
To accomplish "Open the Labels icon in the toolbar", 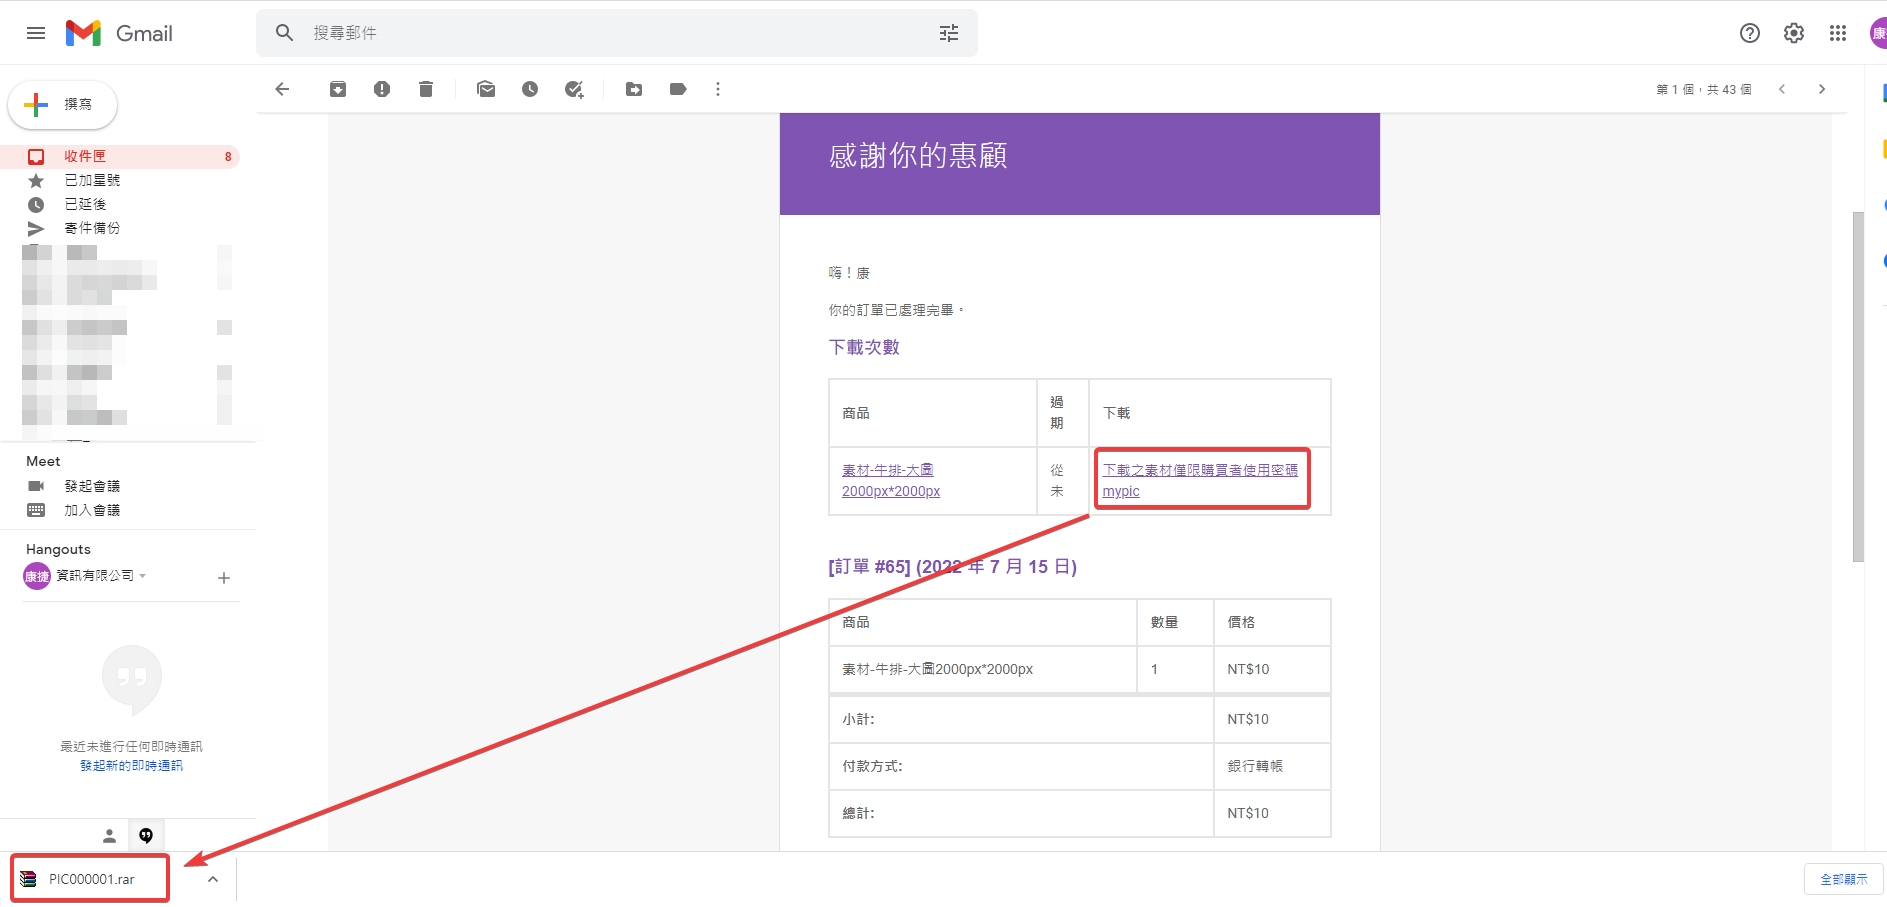I will (x=678, y=89).
